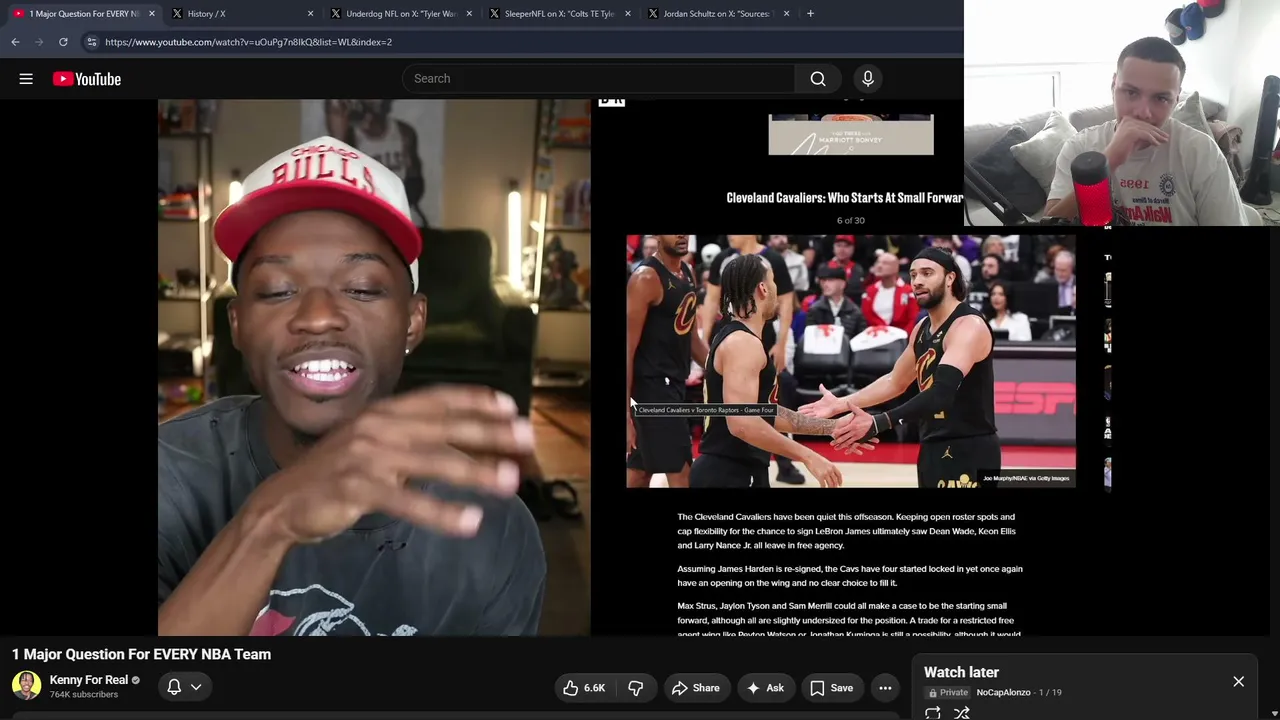Open Kenny For Real channel avatar

point(26,685)
